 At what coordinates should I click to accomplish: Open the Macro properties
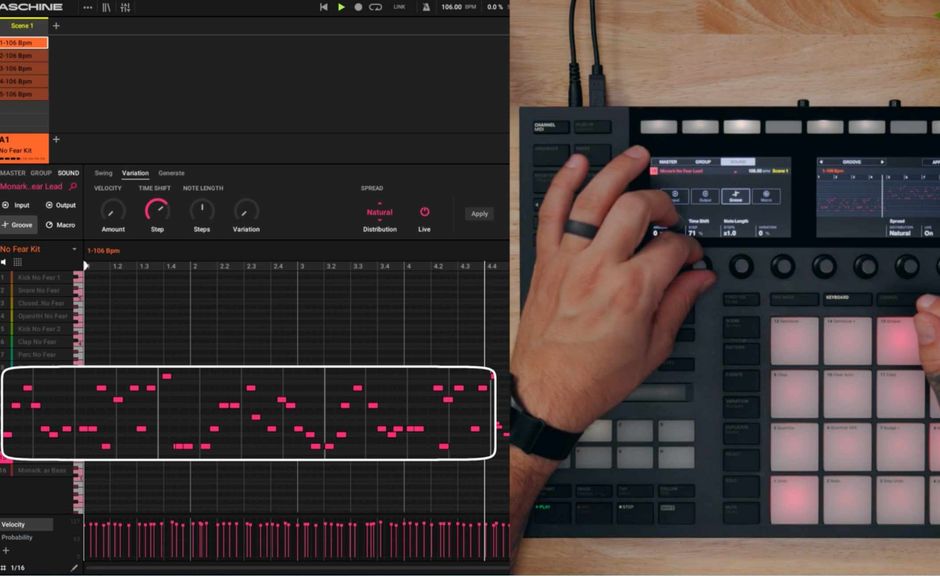click(61, 225)
